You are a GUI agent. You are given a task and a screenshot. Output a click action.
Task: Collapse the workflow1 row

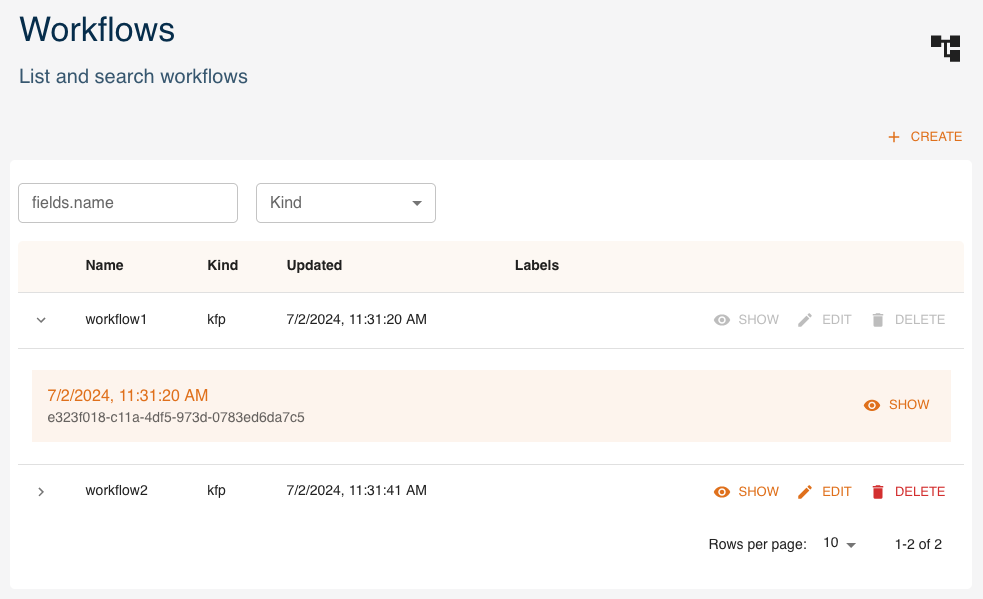point(41,320)
